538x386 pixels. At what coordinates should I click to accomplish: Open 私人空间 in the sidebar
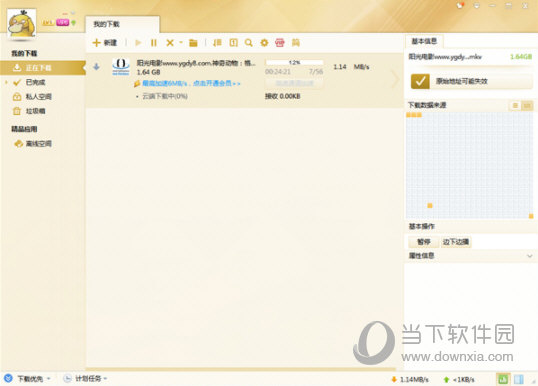point(38,97)
